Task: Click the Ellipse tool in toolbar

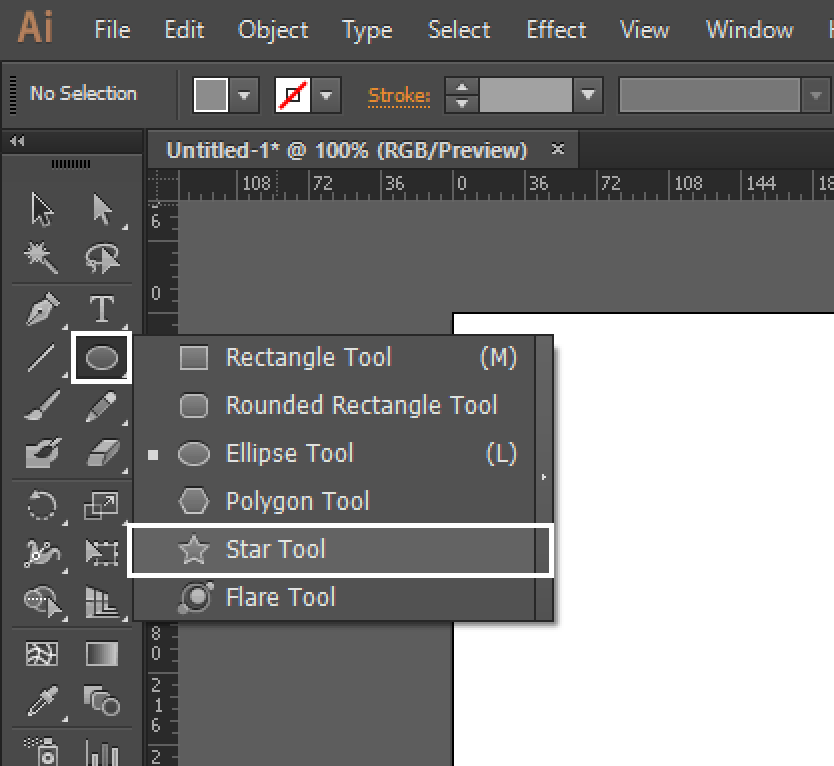Action: click(102, 357)
